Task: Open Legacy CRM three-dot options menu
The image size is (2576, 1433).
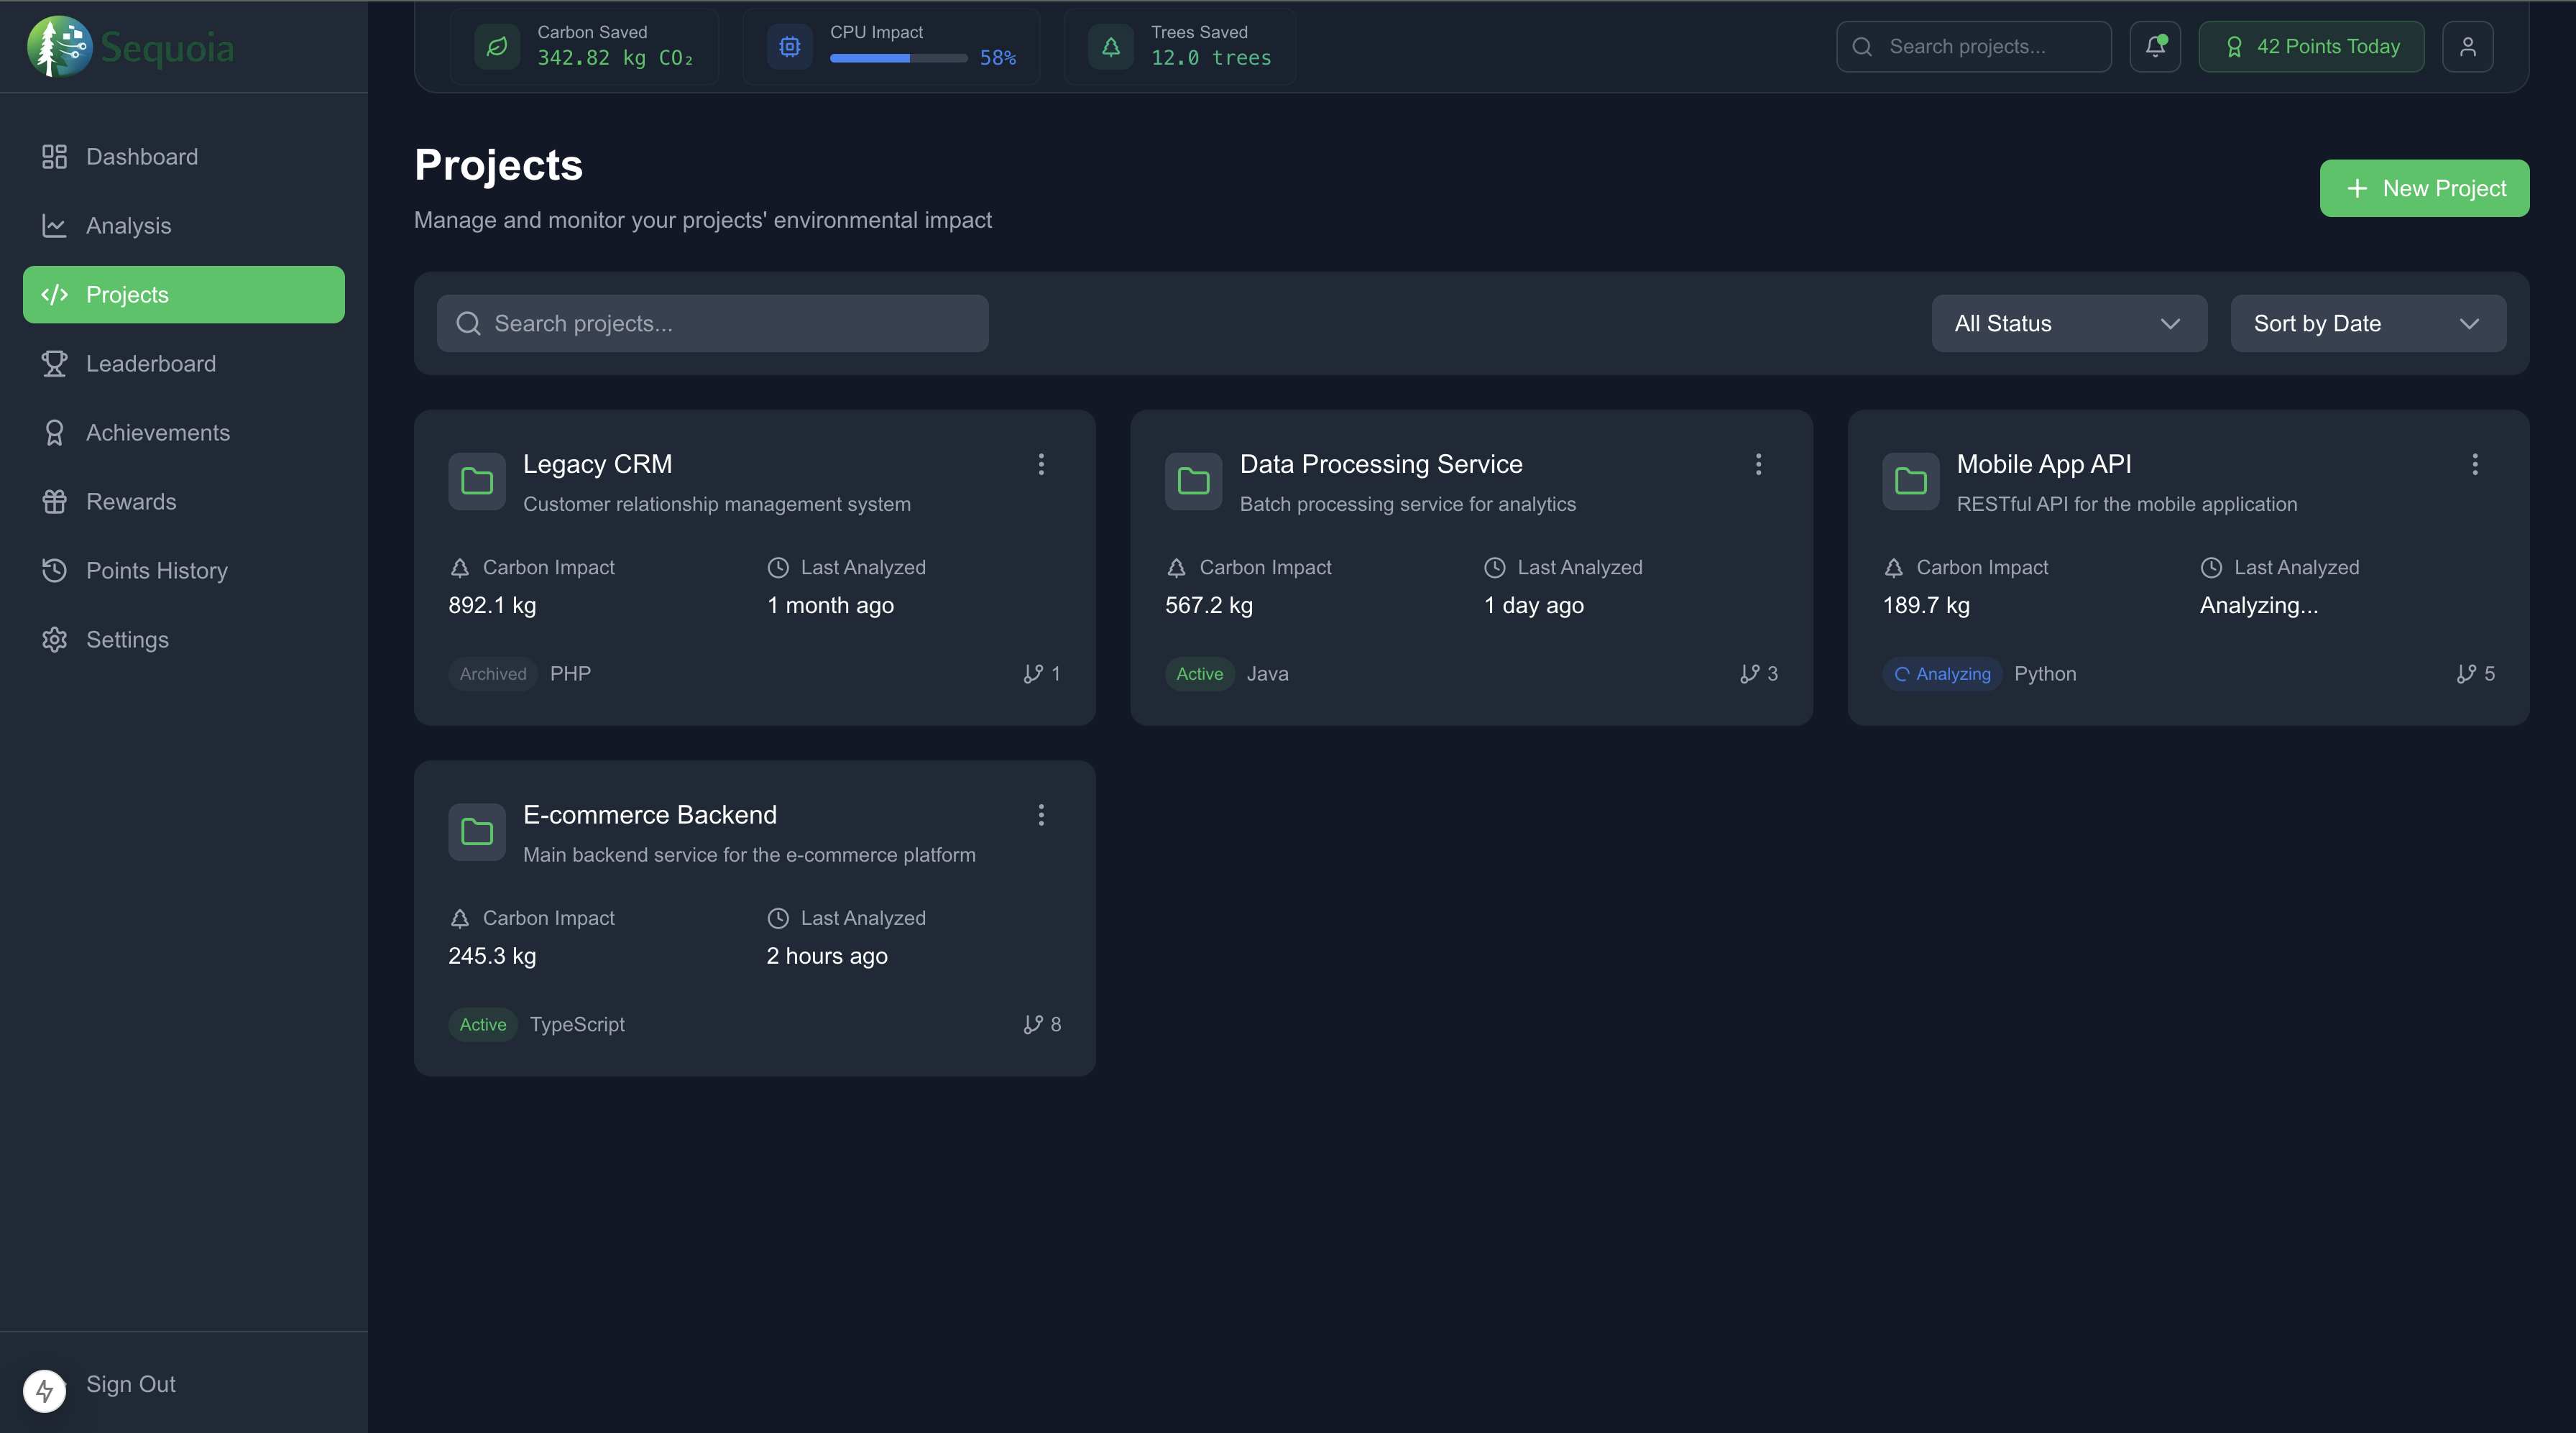Action: pos(1041,464)
